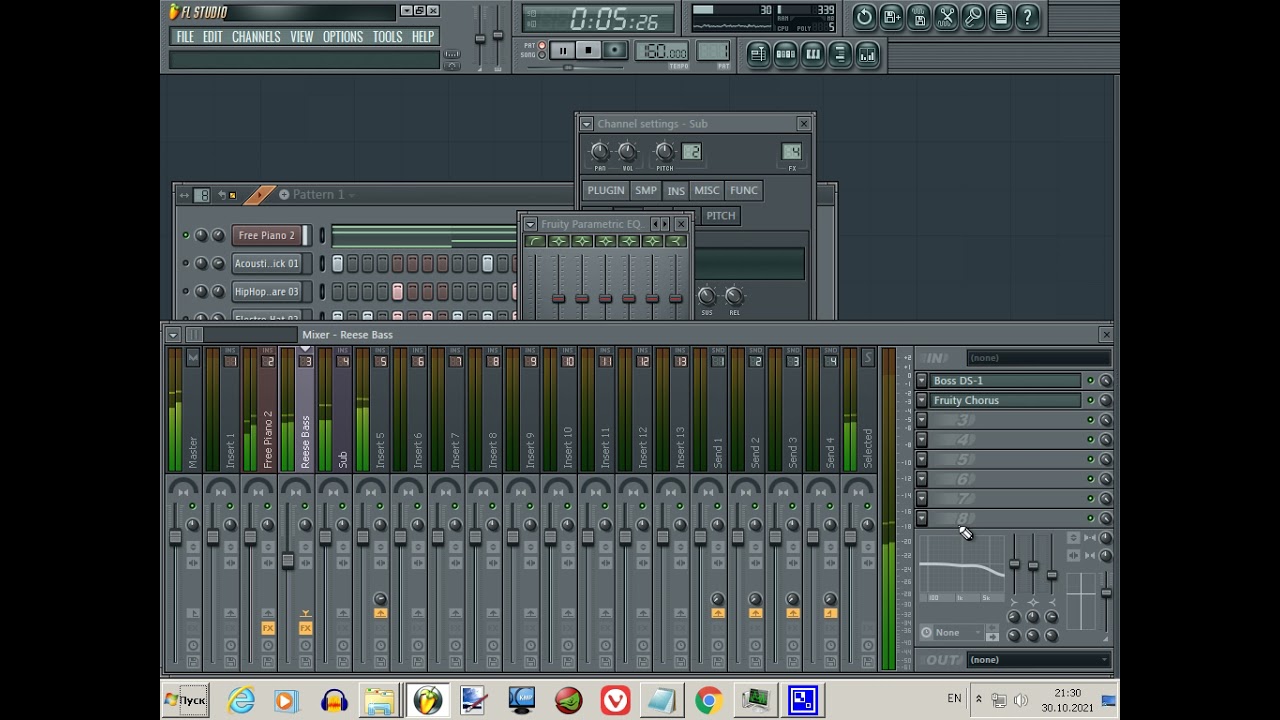Switch to INS tab in Channel settings
Viewport: 1280px width, 720px height.
point(676,190)
